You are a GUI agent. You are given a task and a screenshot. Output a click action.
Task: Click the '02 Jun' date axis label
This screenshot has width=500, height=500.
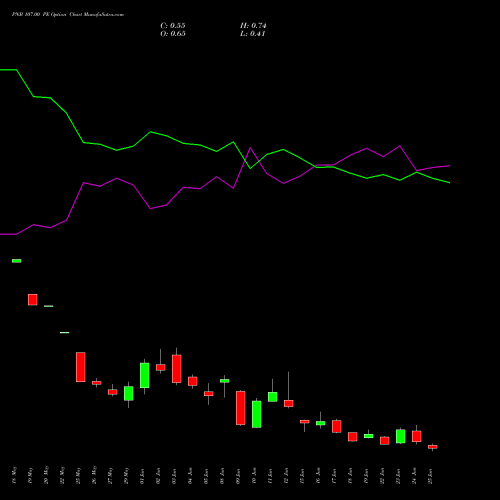click(x=158, y=476)
